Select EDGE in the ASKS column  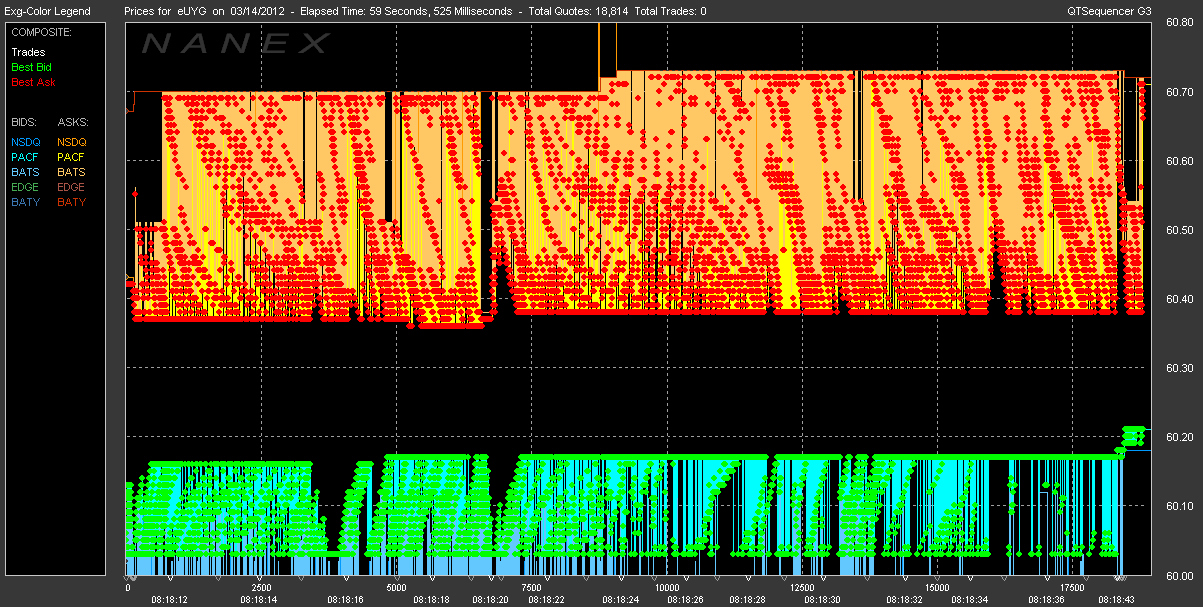[72, 187]
